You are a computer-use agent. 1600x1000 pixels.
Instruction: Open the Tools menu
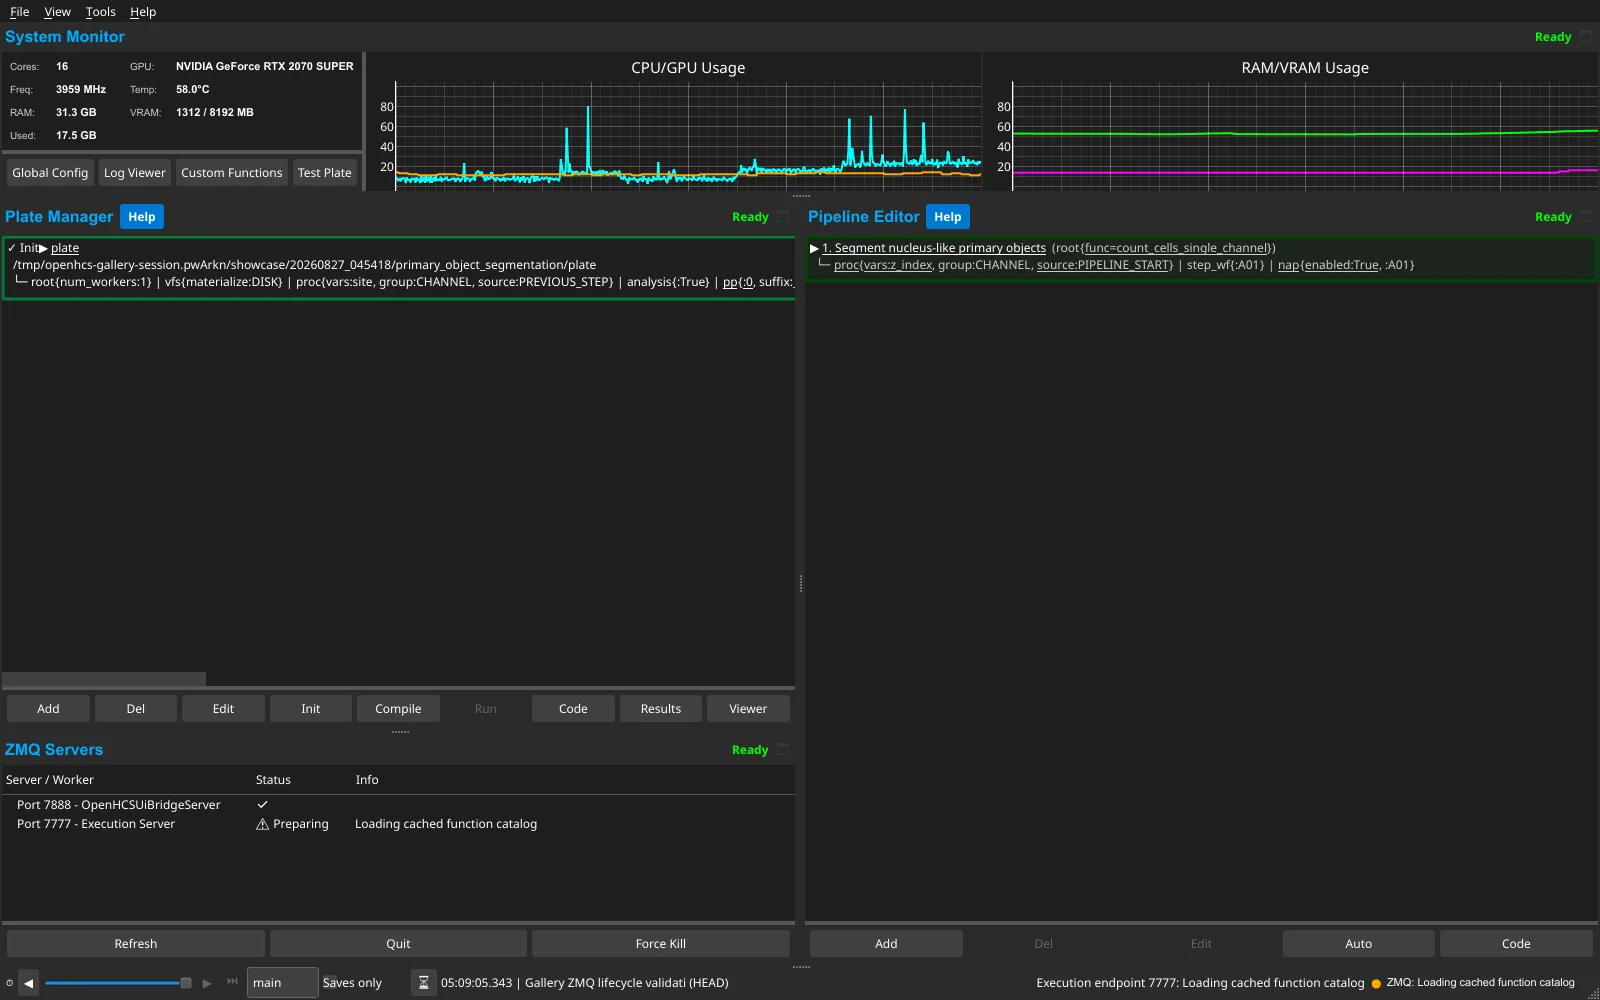point(100,12)
